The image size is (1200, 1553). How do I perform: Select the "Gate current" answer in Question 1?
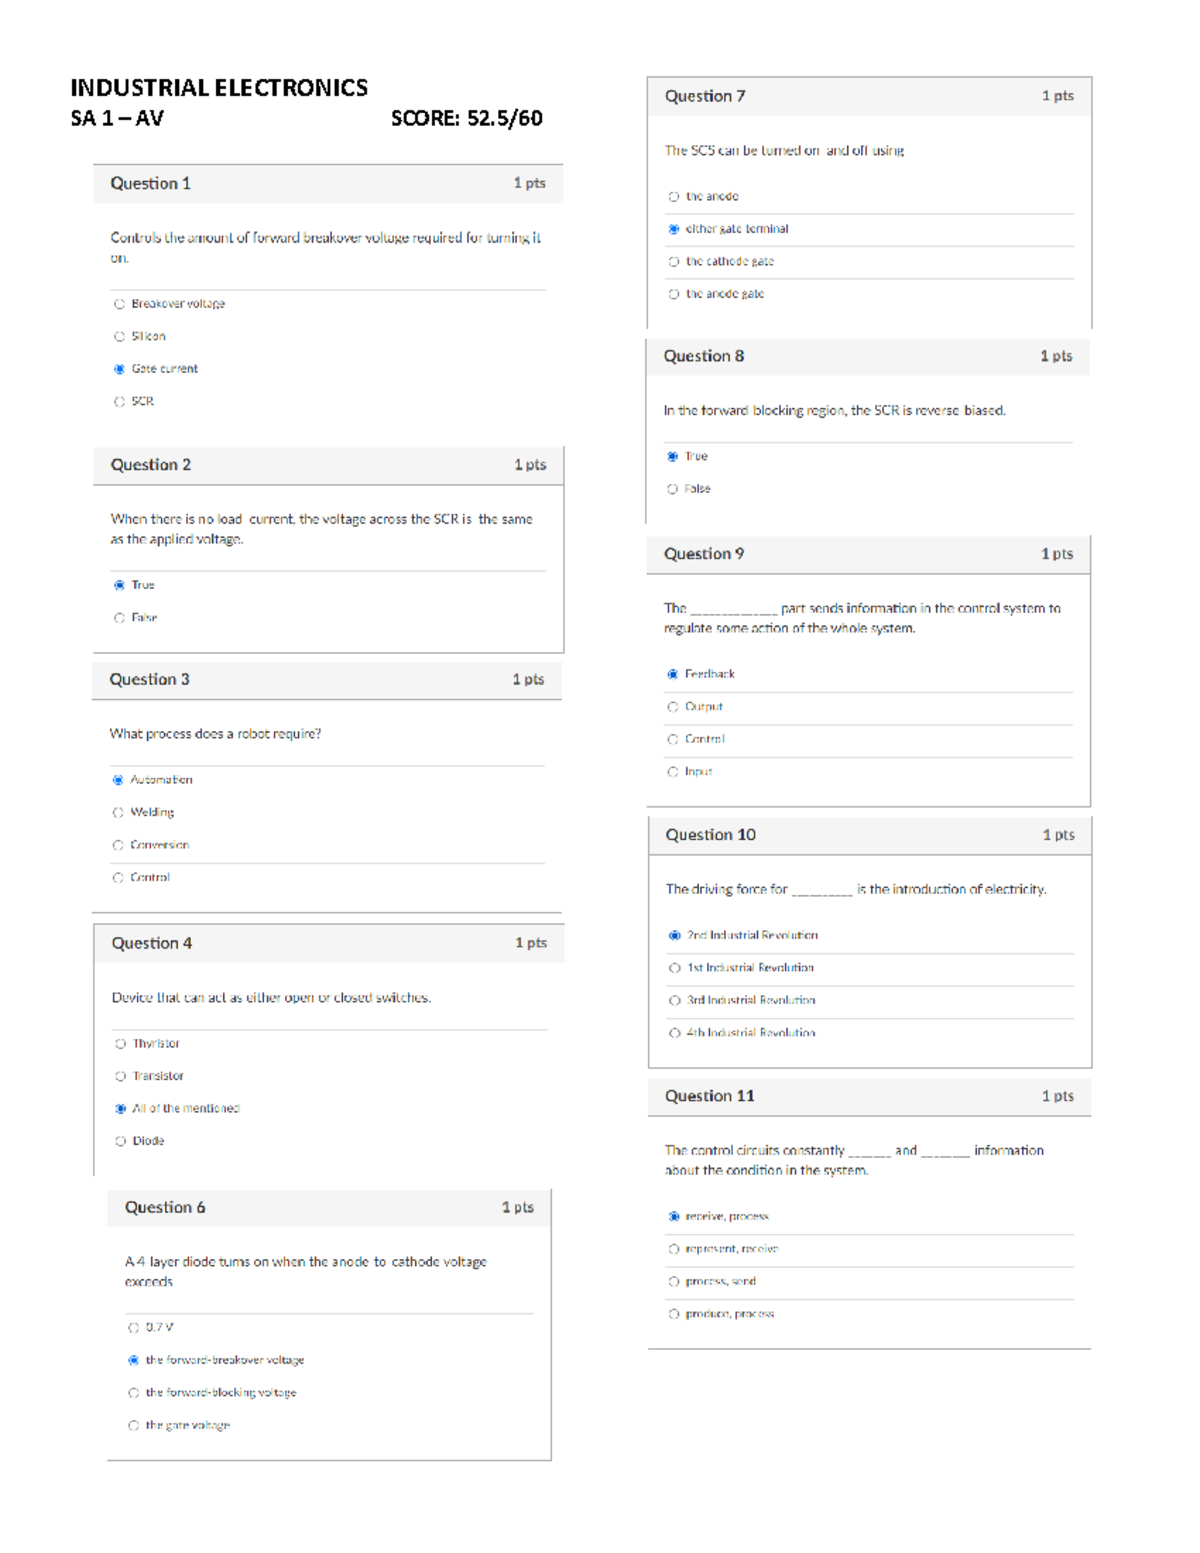click(x=120, y=369)
